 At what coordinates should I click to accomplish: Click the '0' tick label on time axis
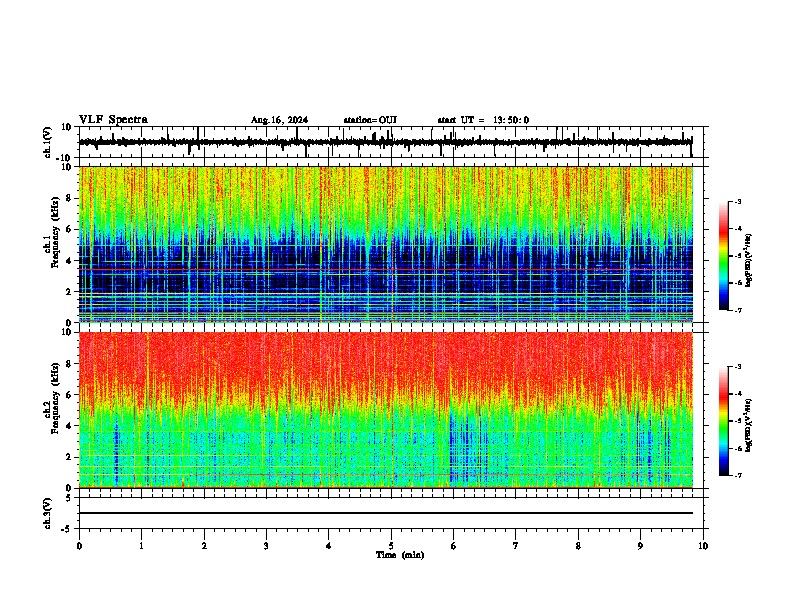[x=79, y=546]
